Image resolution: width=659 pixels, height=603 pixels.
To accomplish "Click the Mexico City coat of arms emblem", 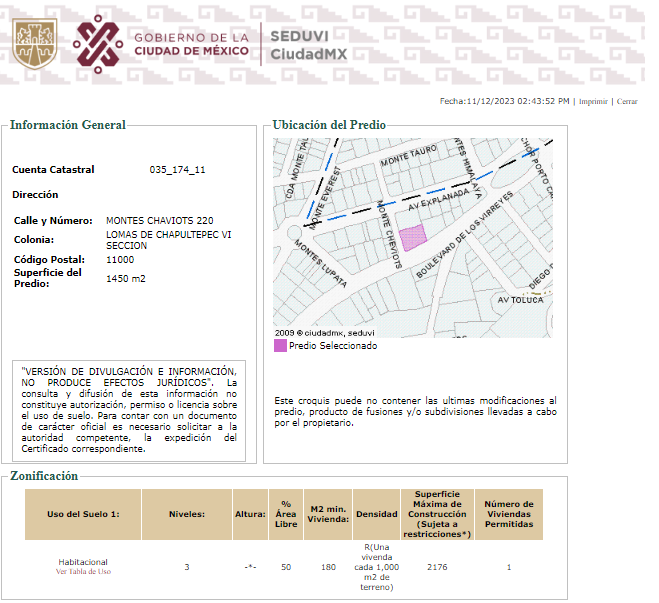I will coord(34,44).
